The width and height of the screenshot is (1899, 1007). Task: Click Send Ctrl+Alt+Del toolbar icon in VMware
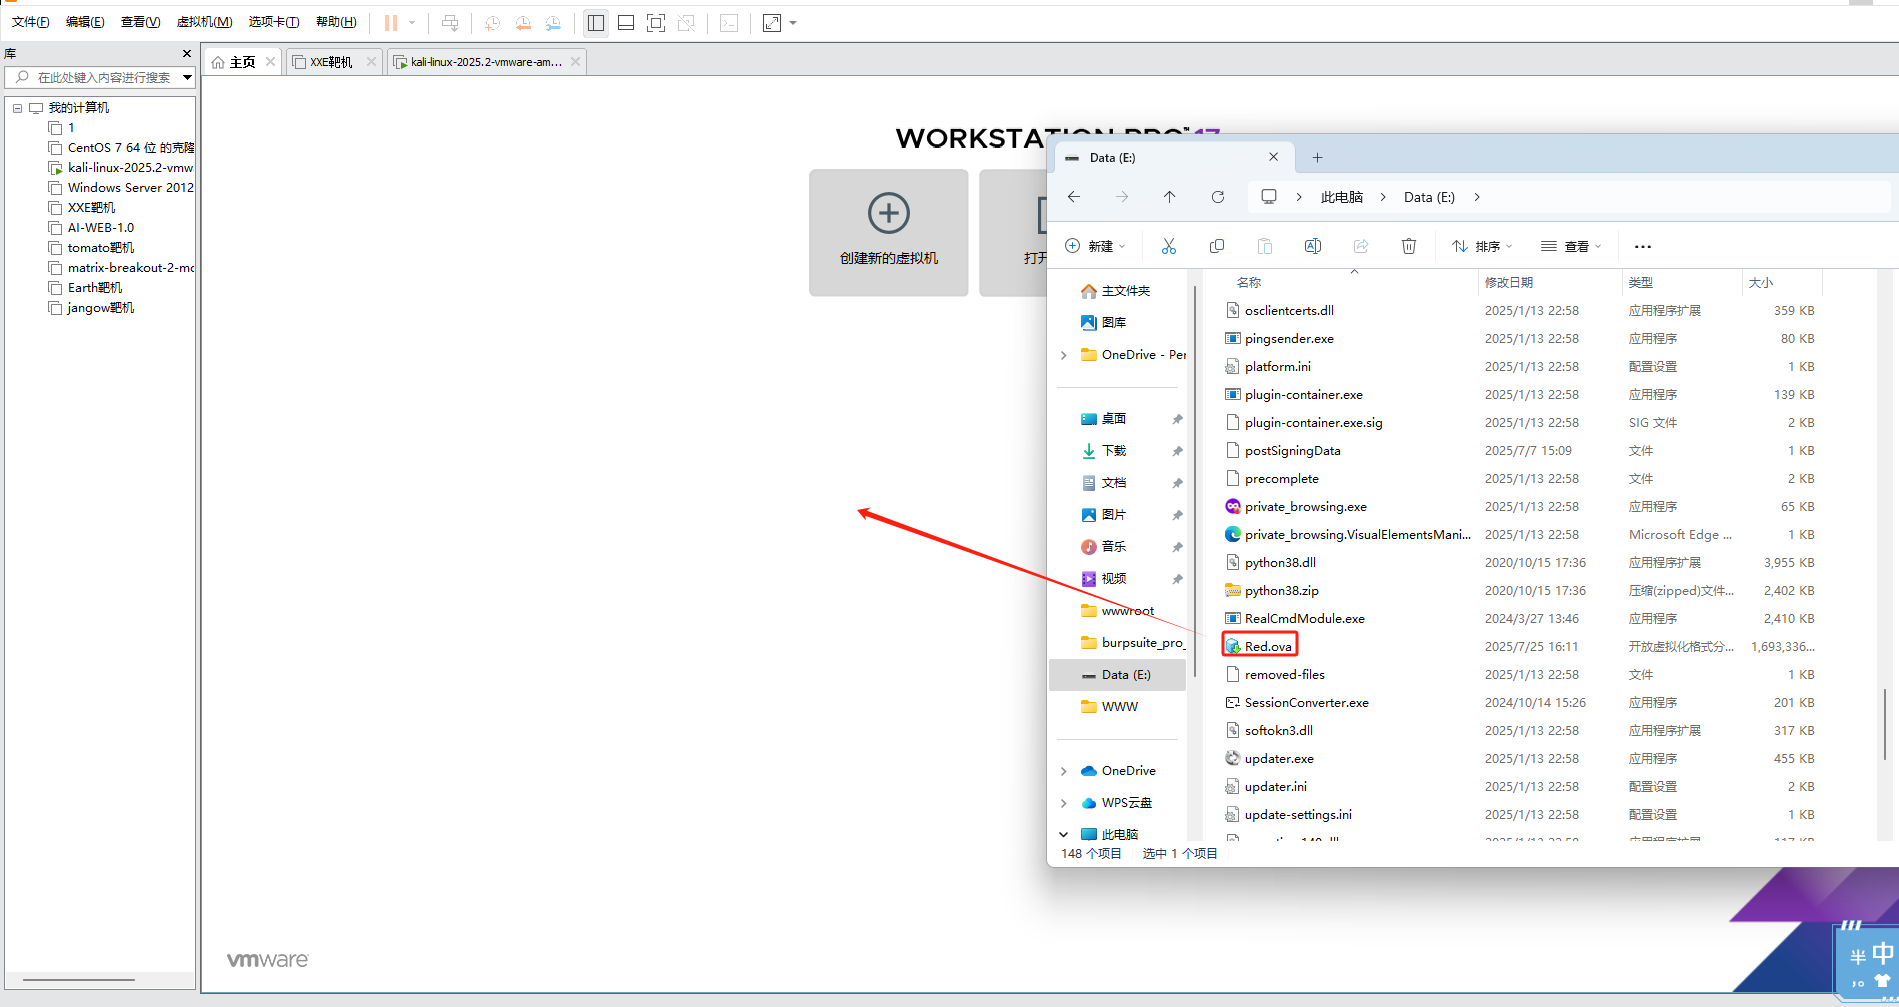click(450, 22)
